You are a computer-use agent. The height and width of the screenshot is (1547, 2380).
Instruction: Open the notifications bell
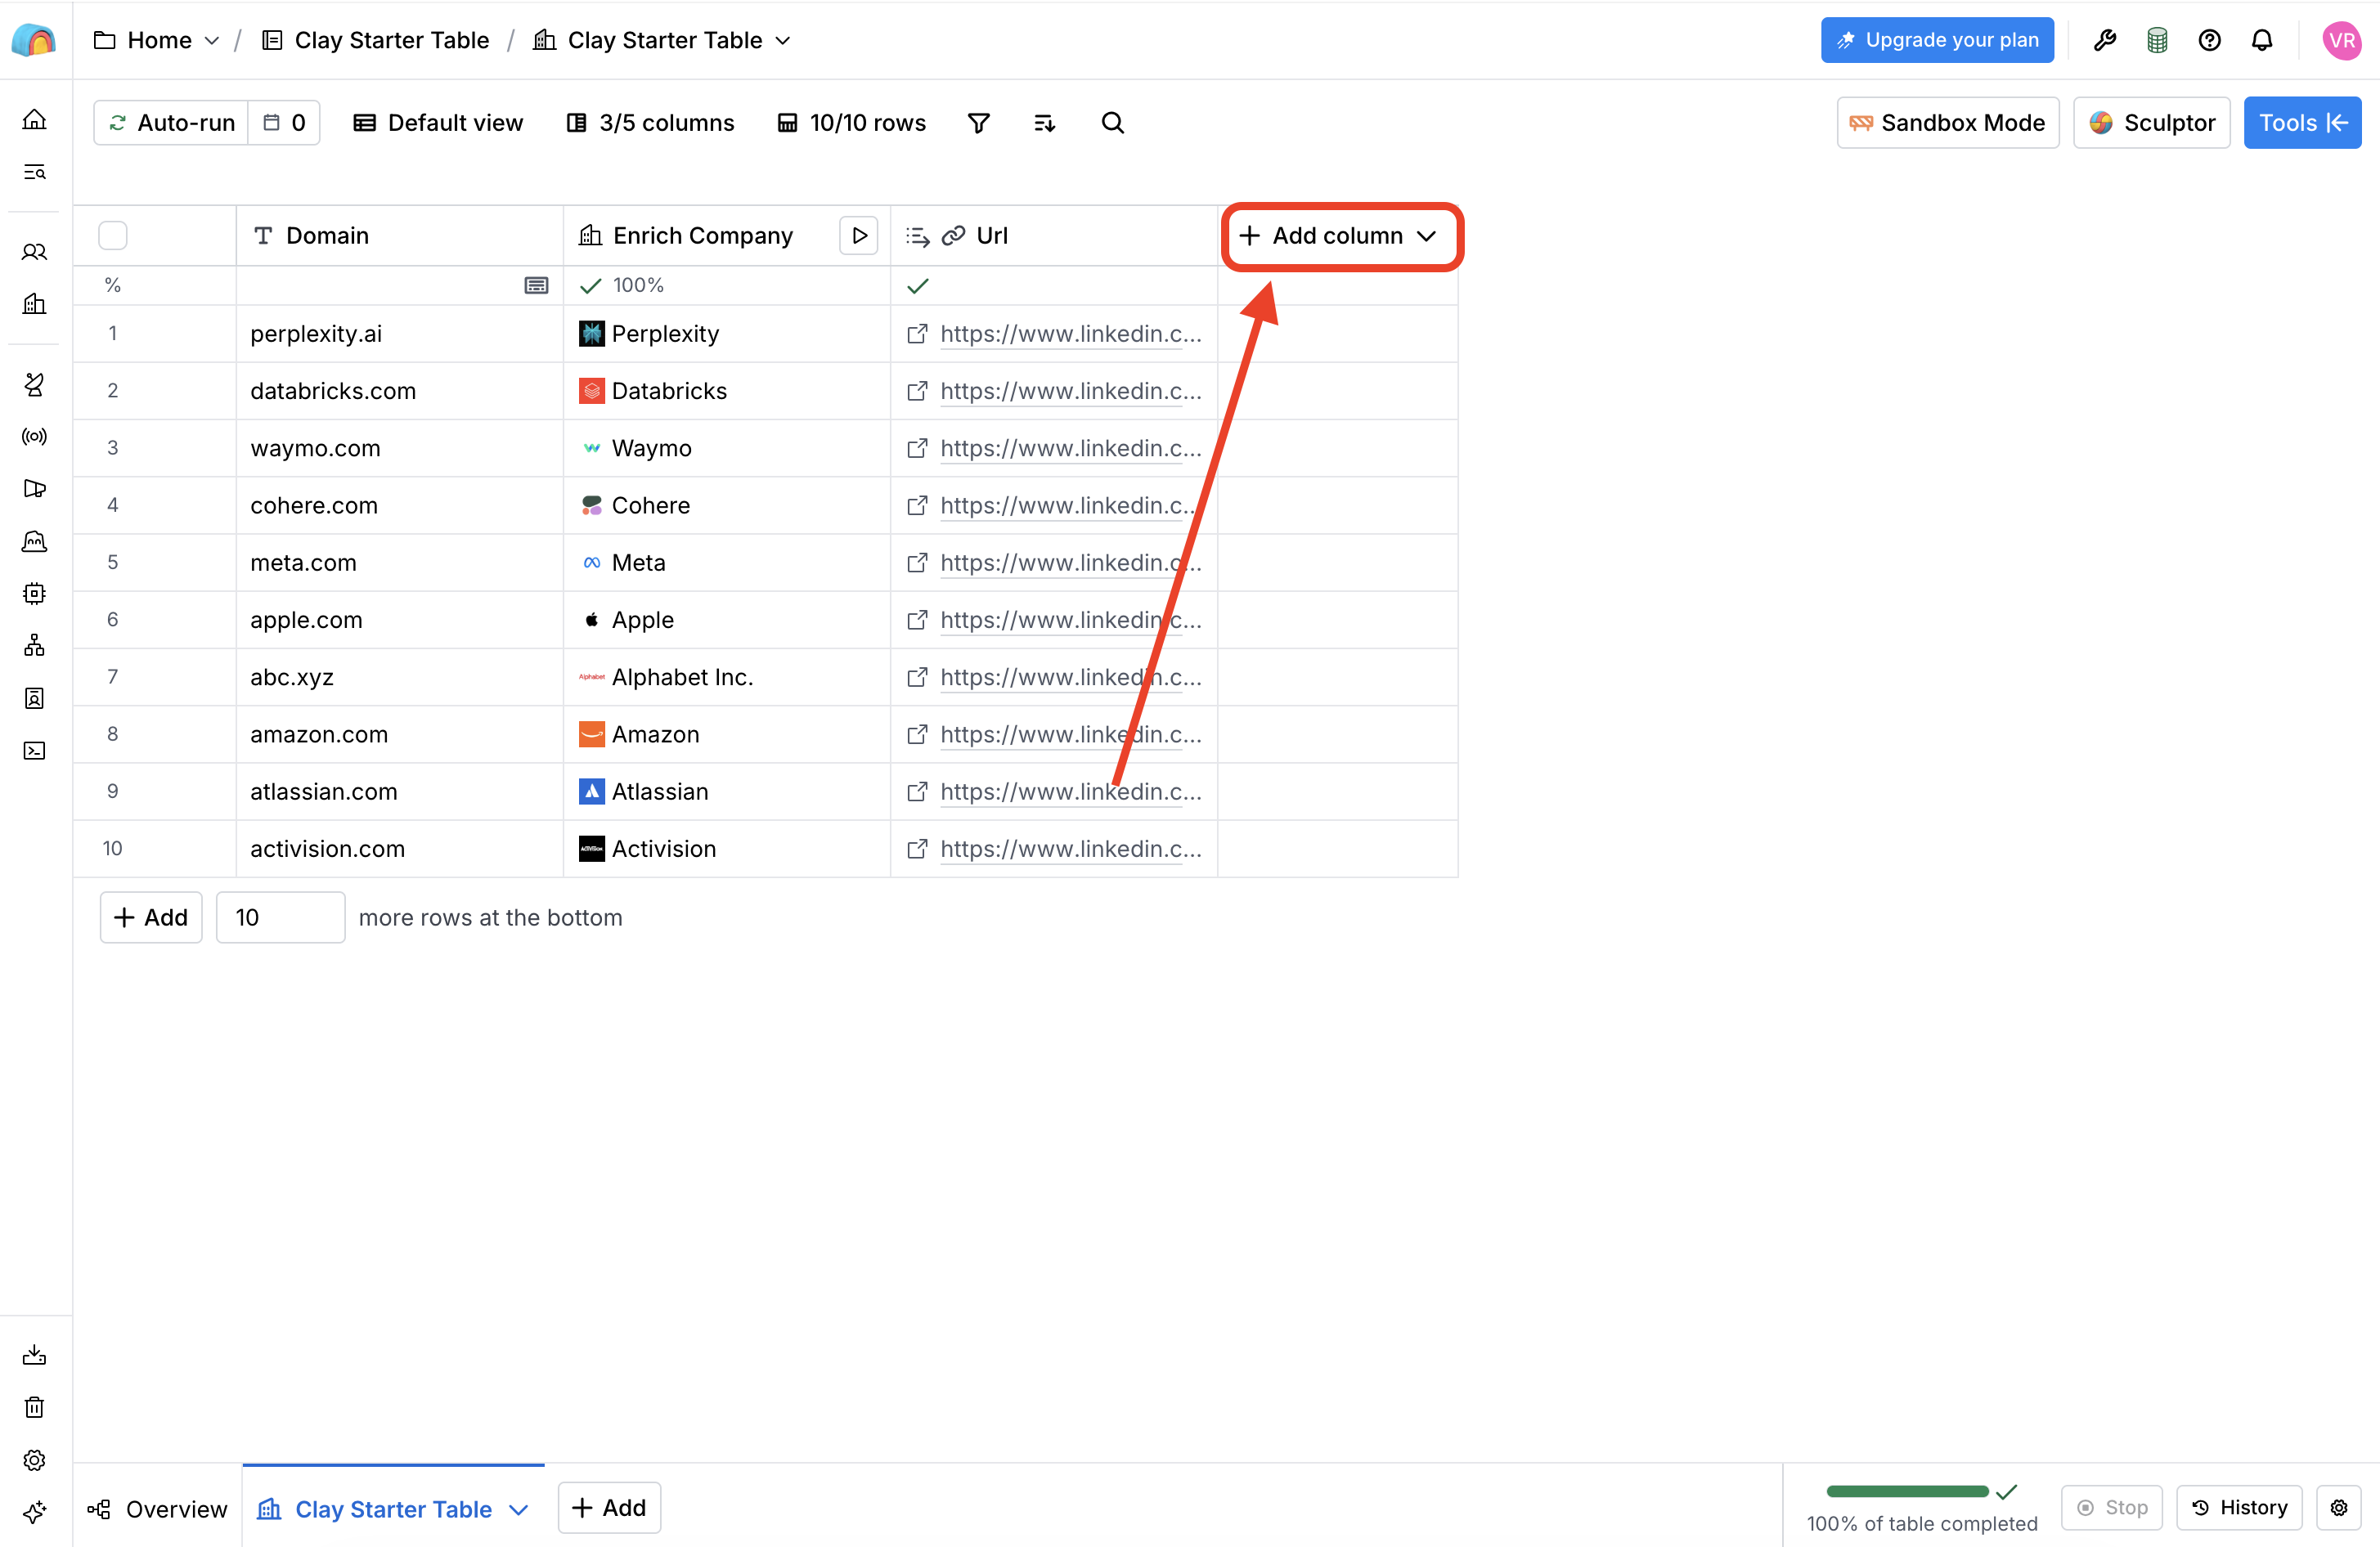click(x=2262, y=40)
